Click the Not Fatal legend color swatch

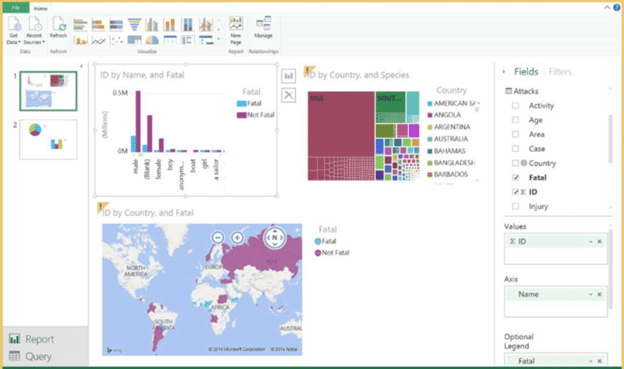pyautogui.click(x=242, y=115)
